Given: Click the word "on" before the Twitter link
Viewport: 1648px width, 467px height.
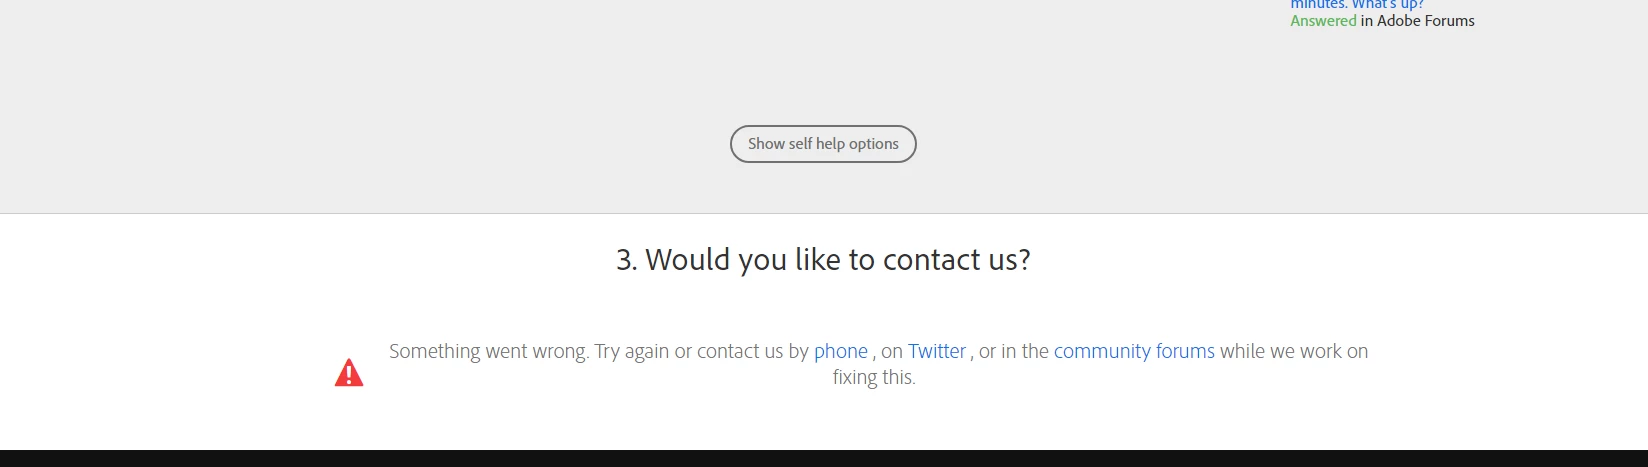Looking at the screenshot, I should (x=892, y=352).
